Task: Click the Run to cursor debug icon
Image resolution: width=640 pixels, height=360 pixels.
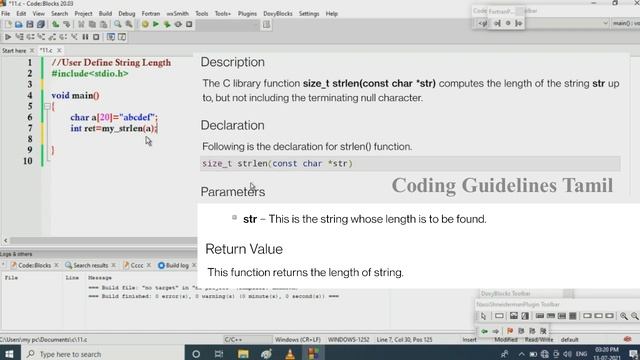Action: (19, 37)
